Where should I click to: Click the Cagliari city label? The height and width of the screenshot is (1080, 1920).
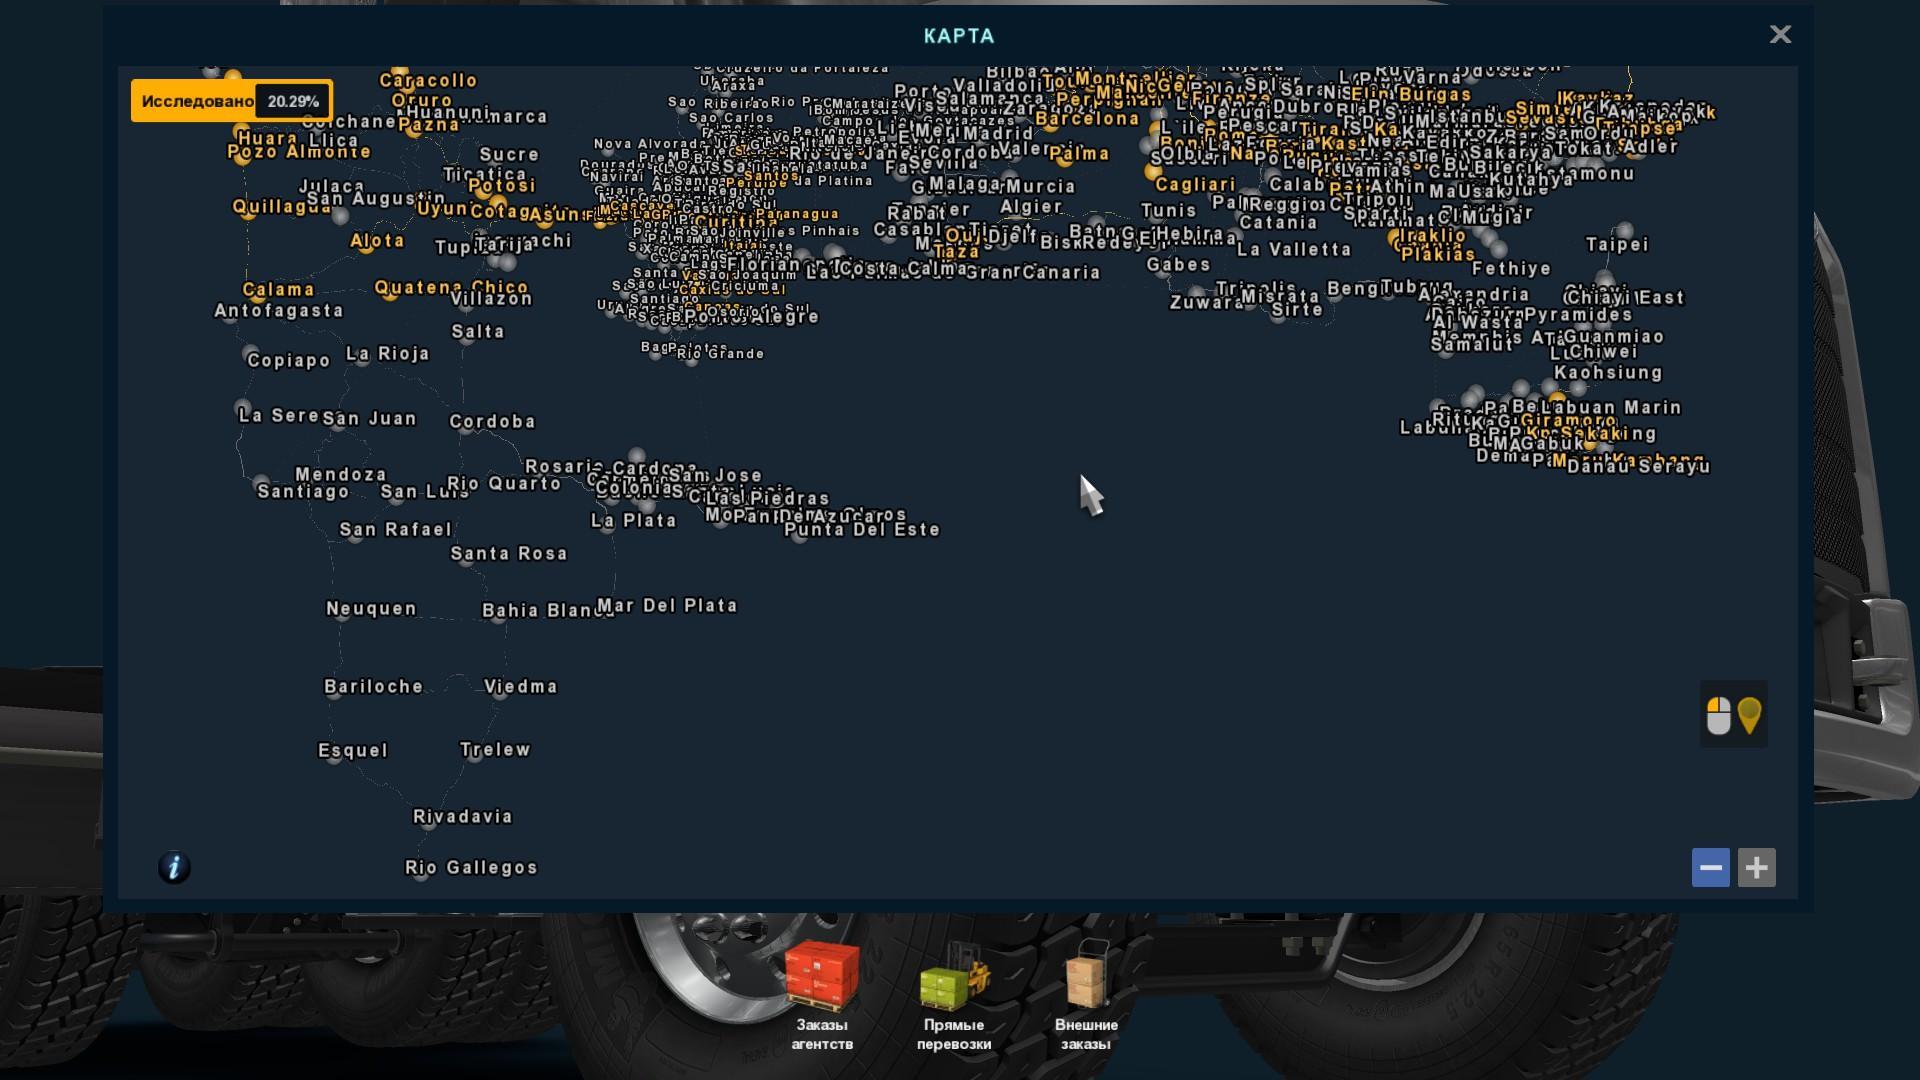(1195, 185)
